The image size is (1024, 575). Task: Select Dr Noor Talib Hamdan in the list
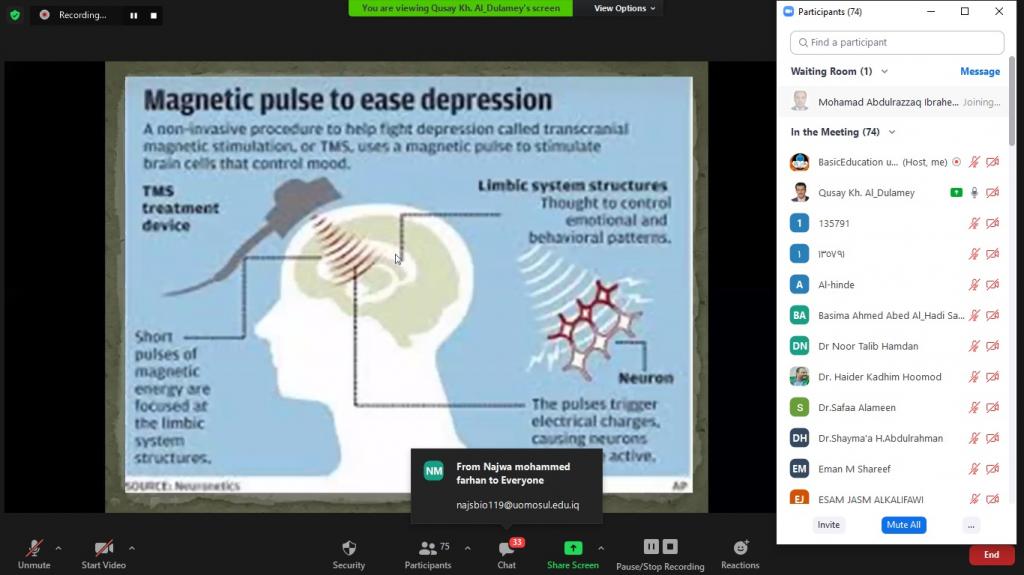867,346
